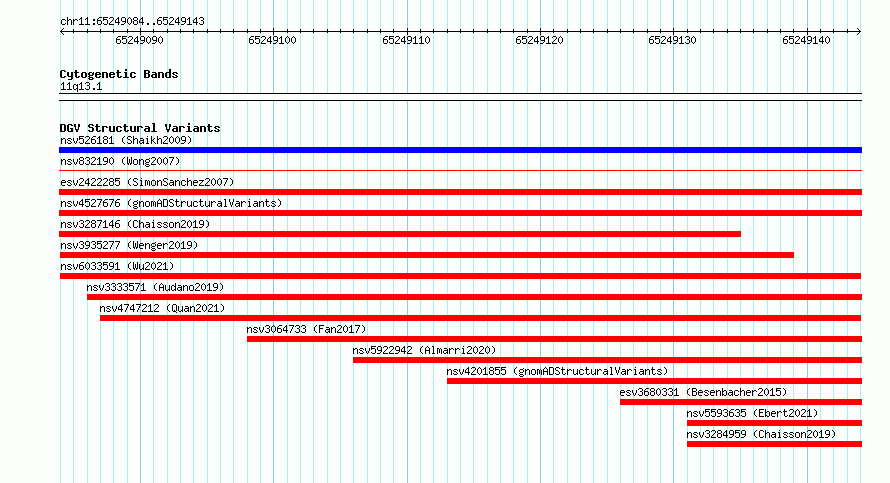This screenshot has height=483, width=890.
Task: Click the esv2422285 (SimonSanchez2007) label
Action: tap(147, 182)
